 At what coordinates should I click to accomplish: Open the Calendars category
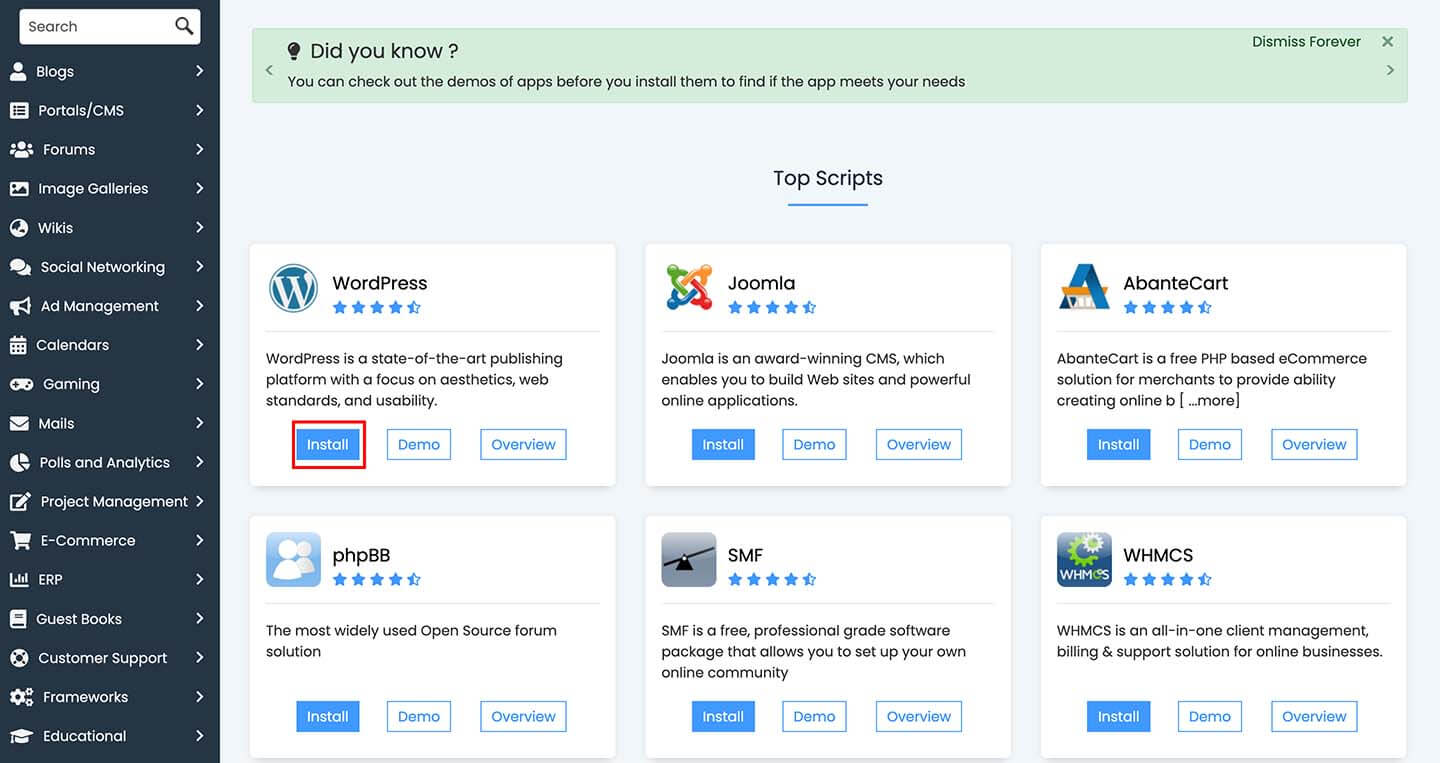point(108,345)
